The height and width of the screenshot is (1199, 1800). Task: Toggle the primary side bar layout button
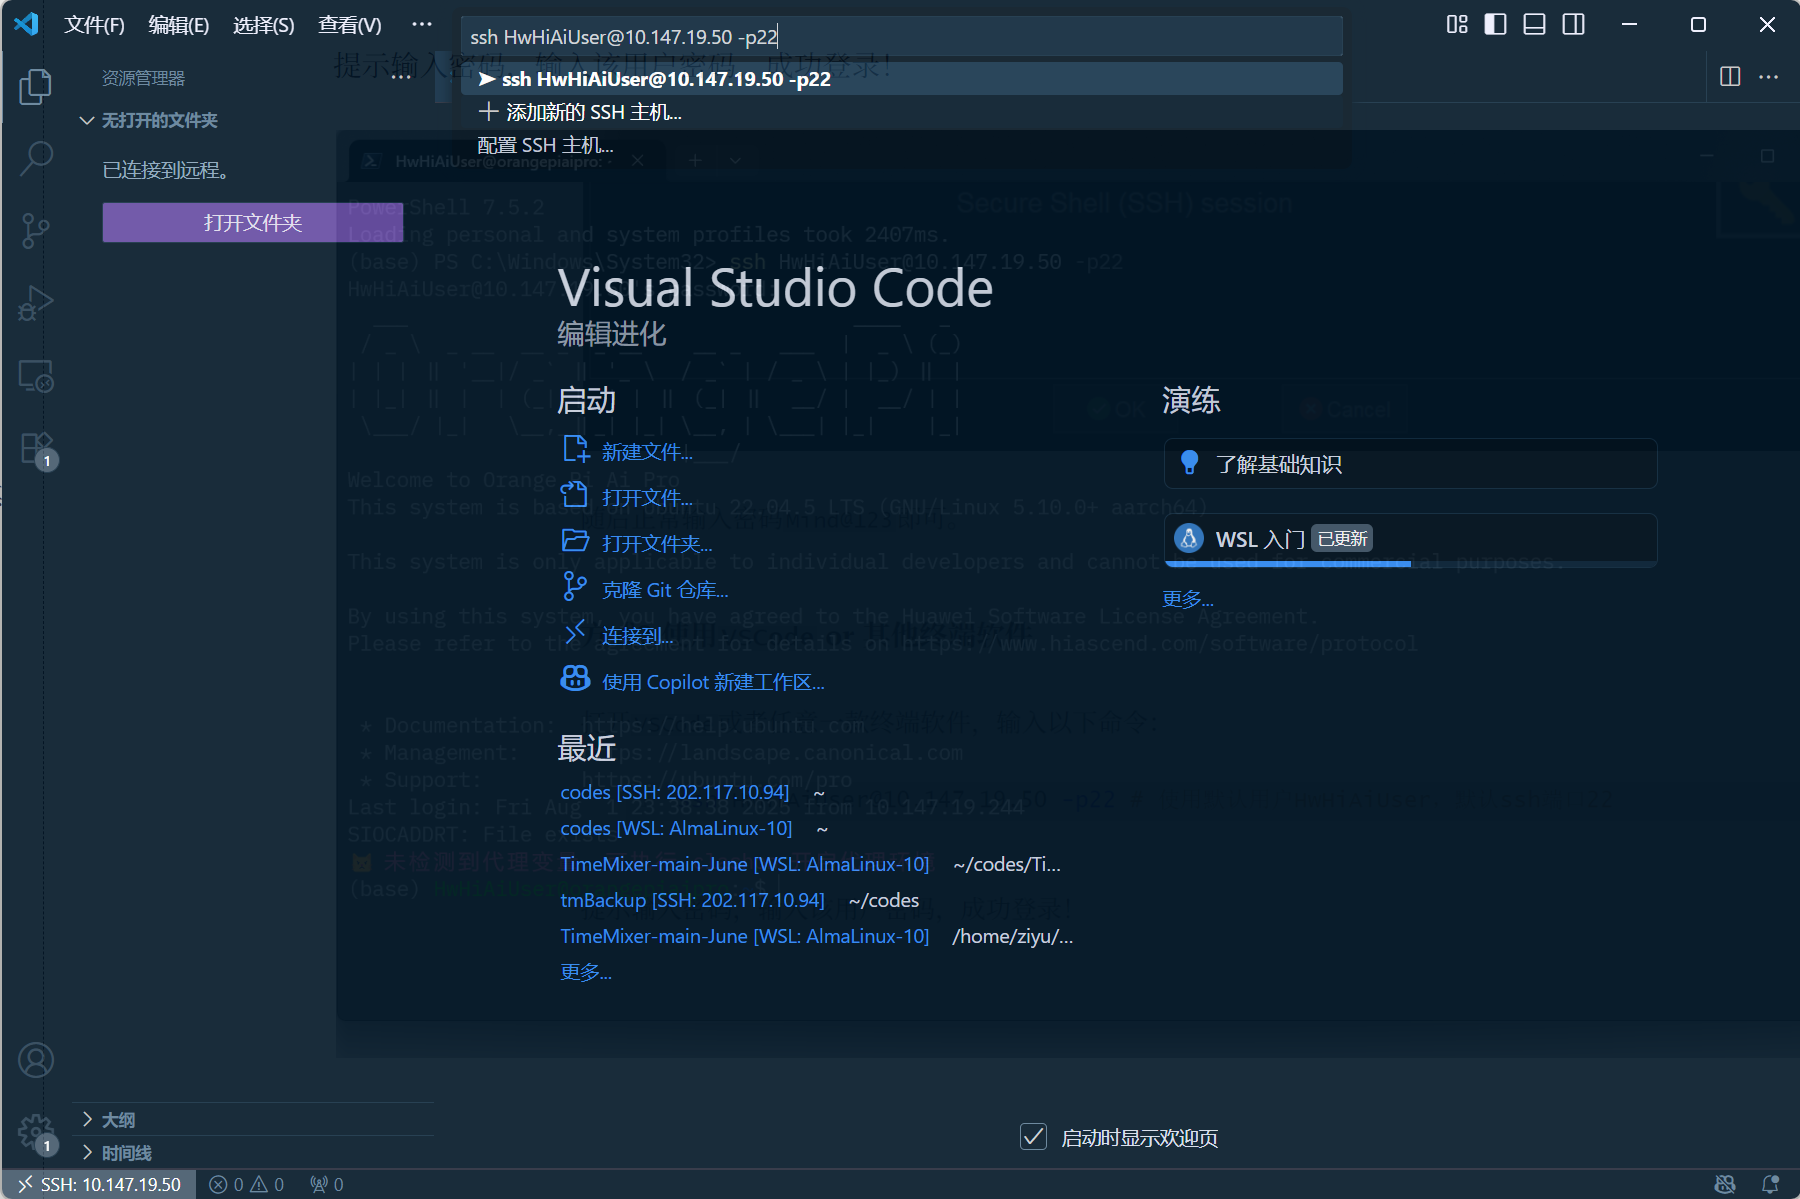tap(1495, 24)
